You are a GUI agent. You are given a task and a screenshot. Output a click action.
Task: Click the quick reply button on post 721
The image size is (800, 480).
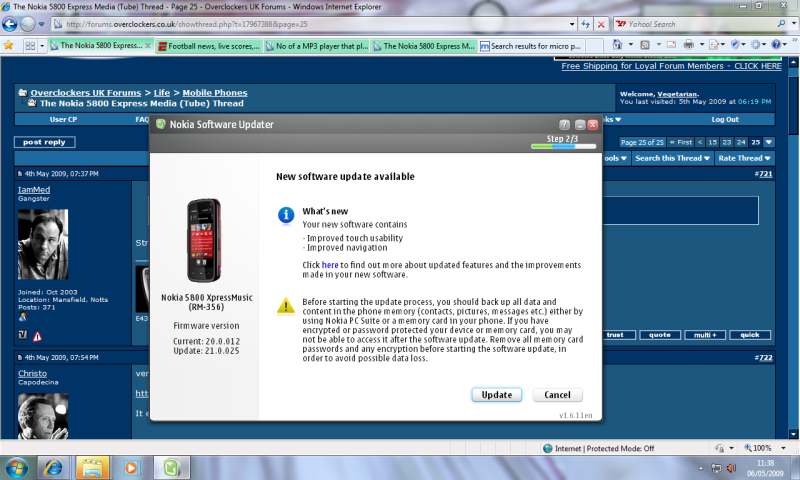[749, 335]
